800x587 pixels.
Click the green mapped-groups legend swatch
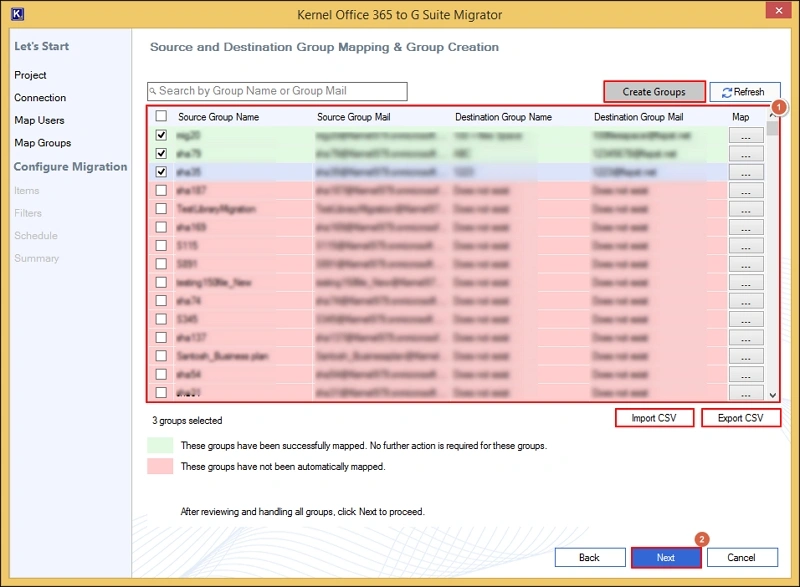pos(160,445)
